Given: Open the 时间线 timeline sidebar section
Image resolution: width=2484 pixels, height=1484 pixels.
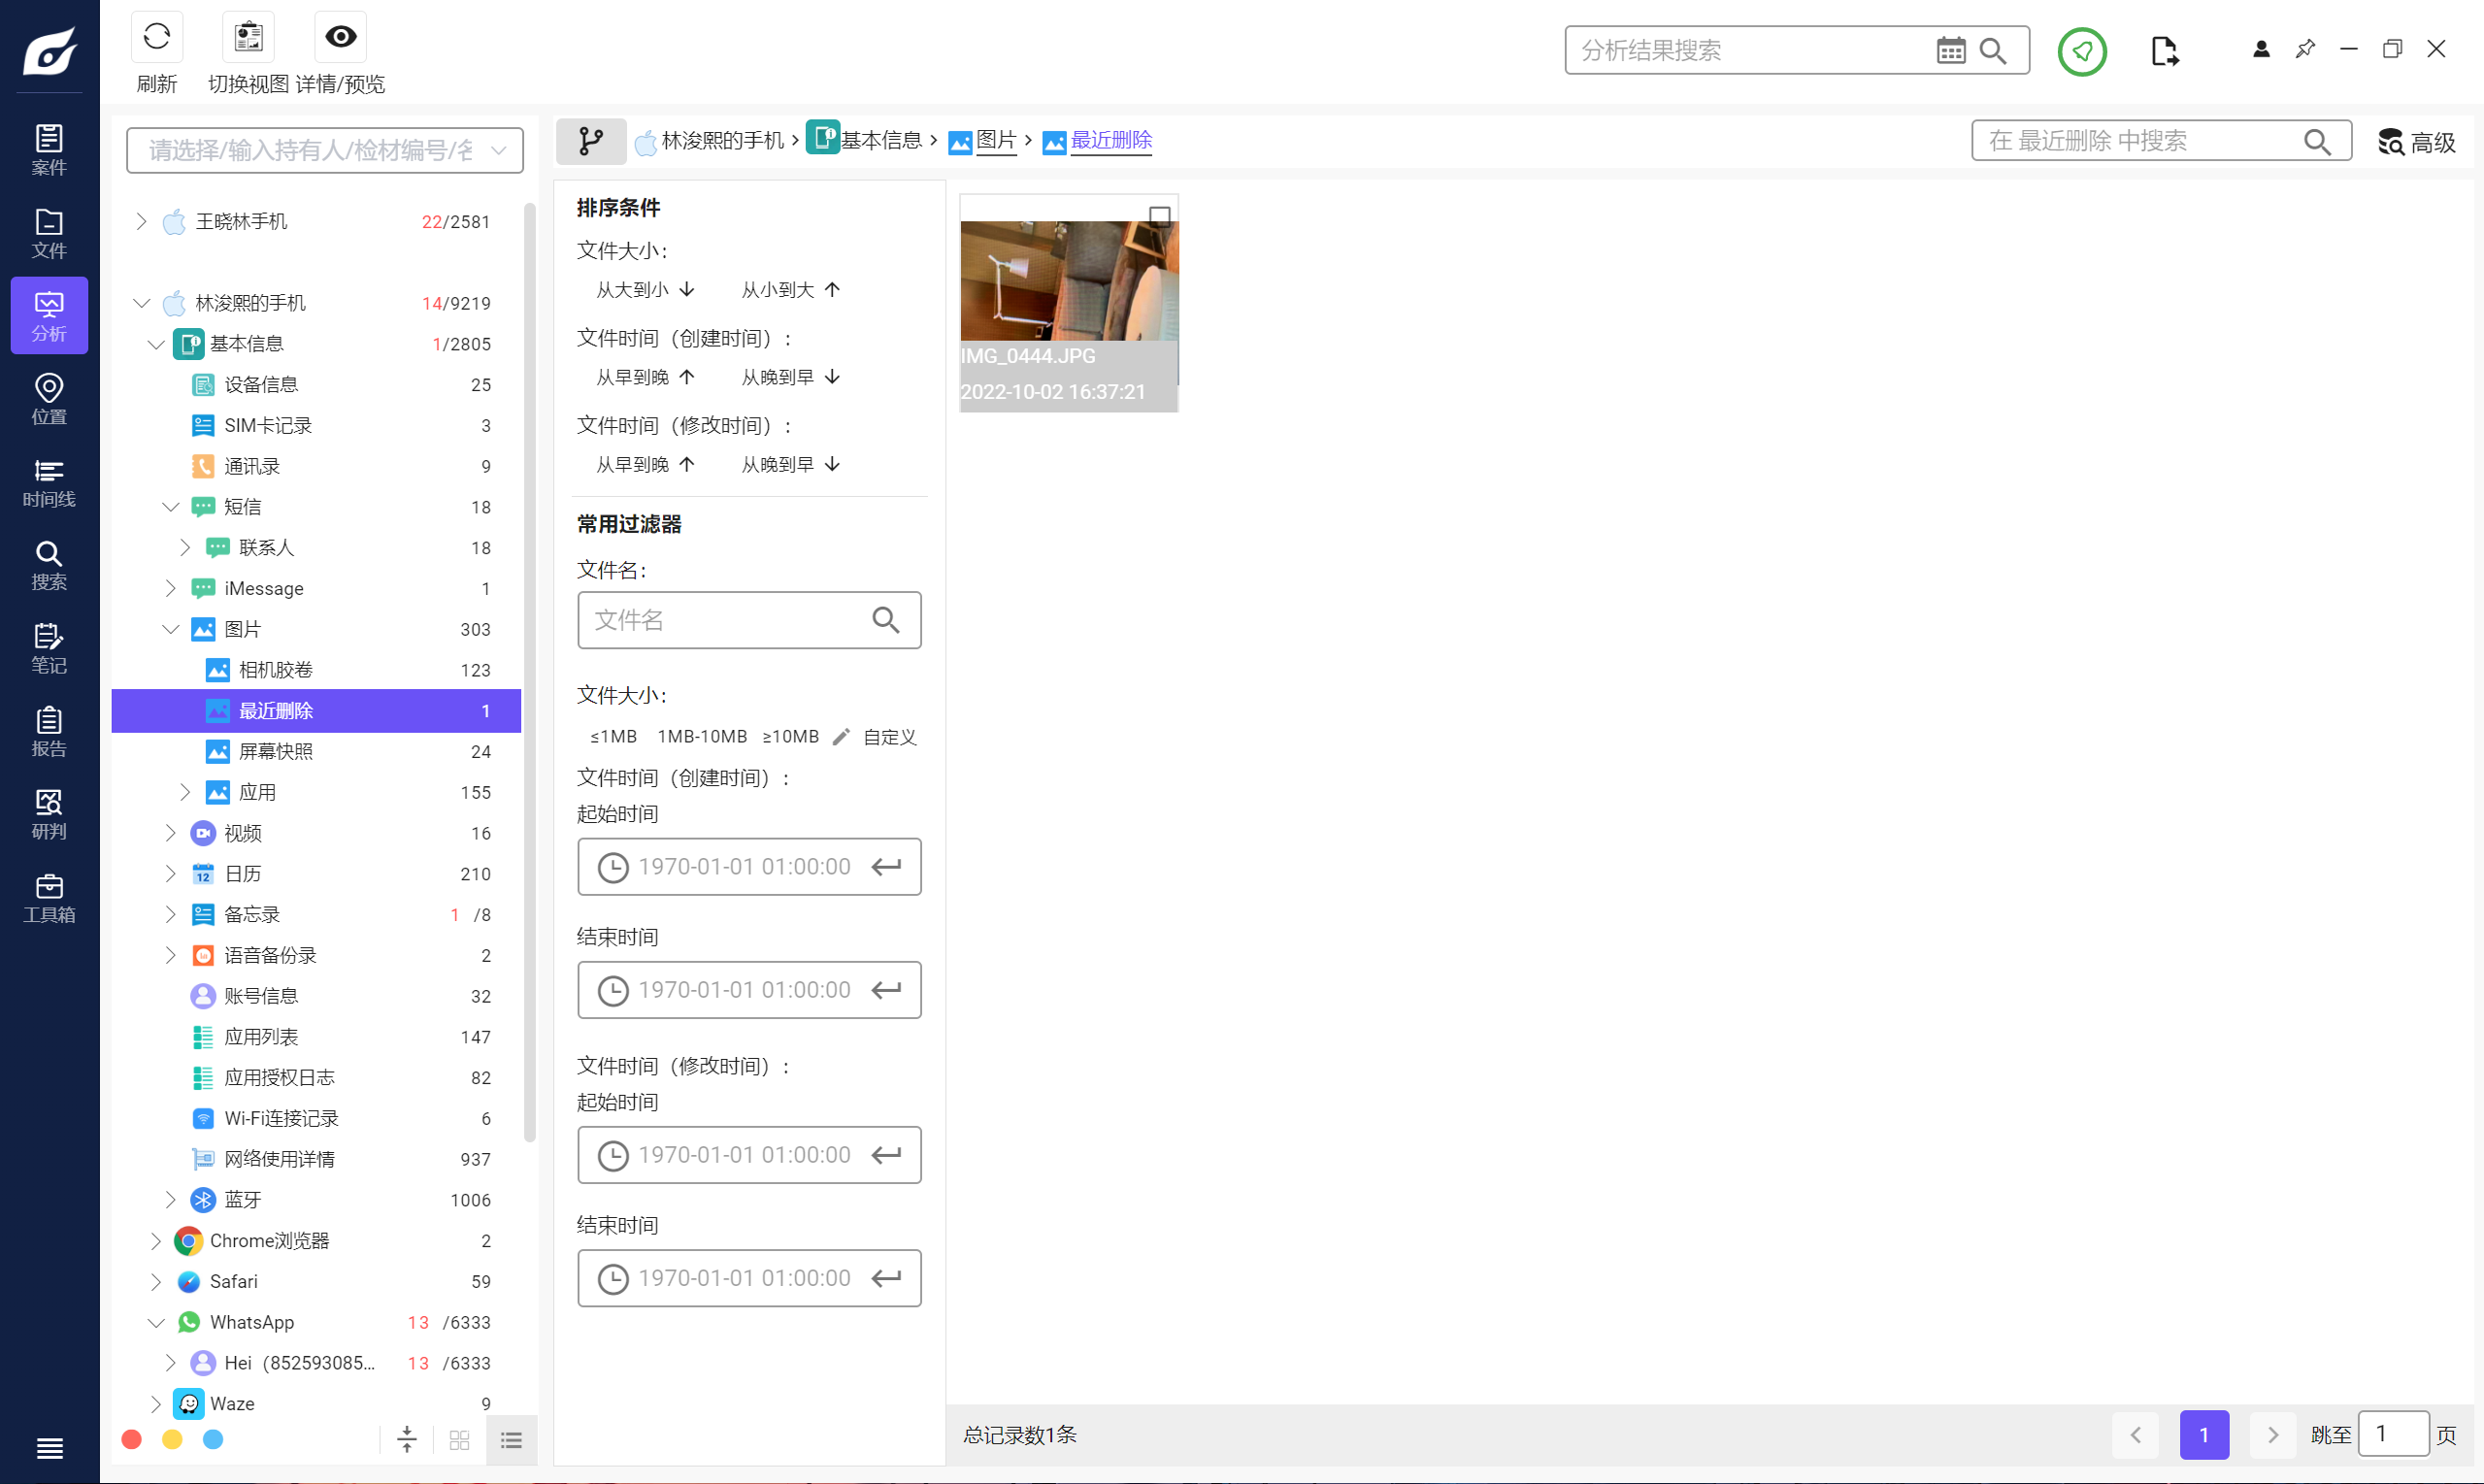Looking at the screenshot, I should (x=49, y=482).
